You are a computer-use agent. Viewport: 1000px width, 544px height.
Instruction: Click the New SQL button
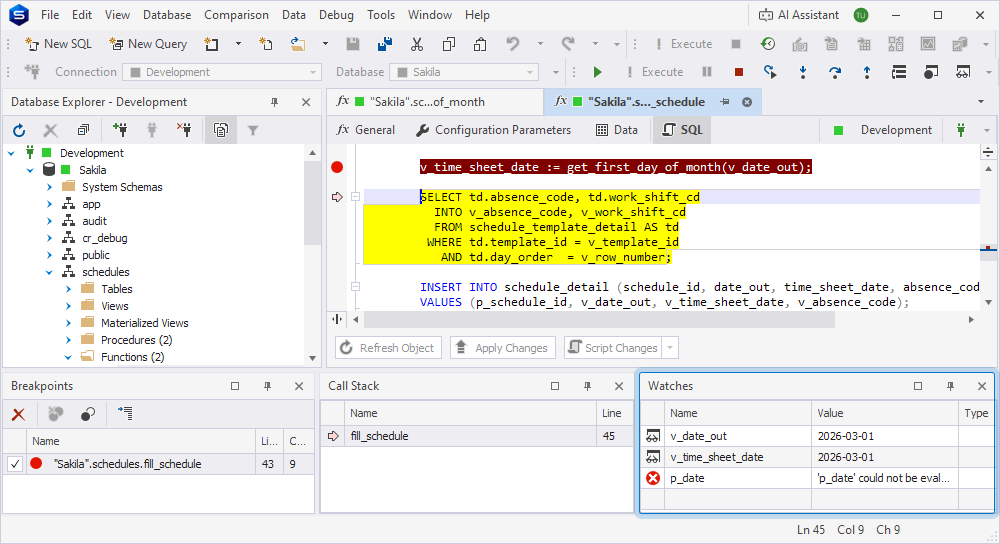point(58,44)
